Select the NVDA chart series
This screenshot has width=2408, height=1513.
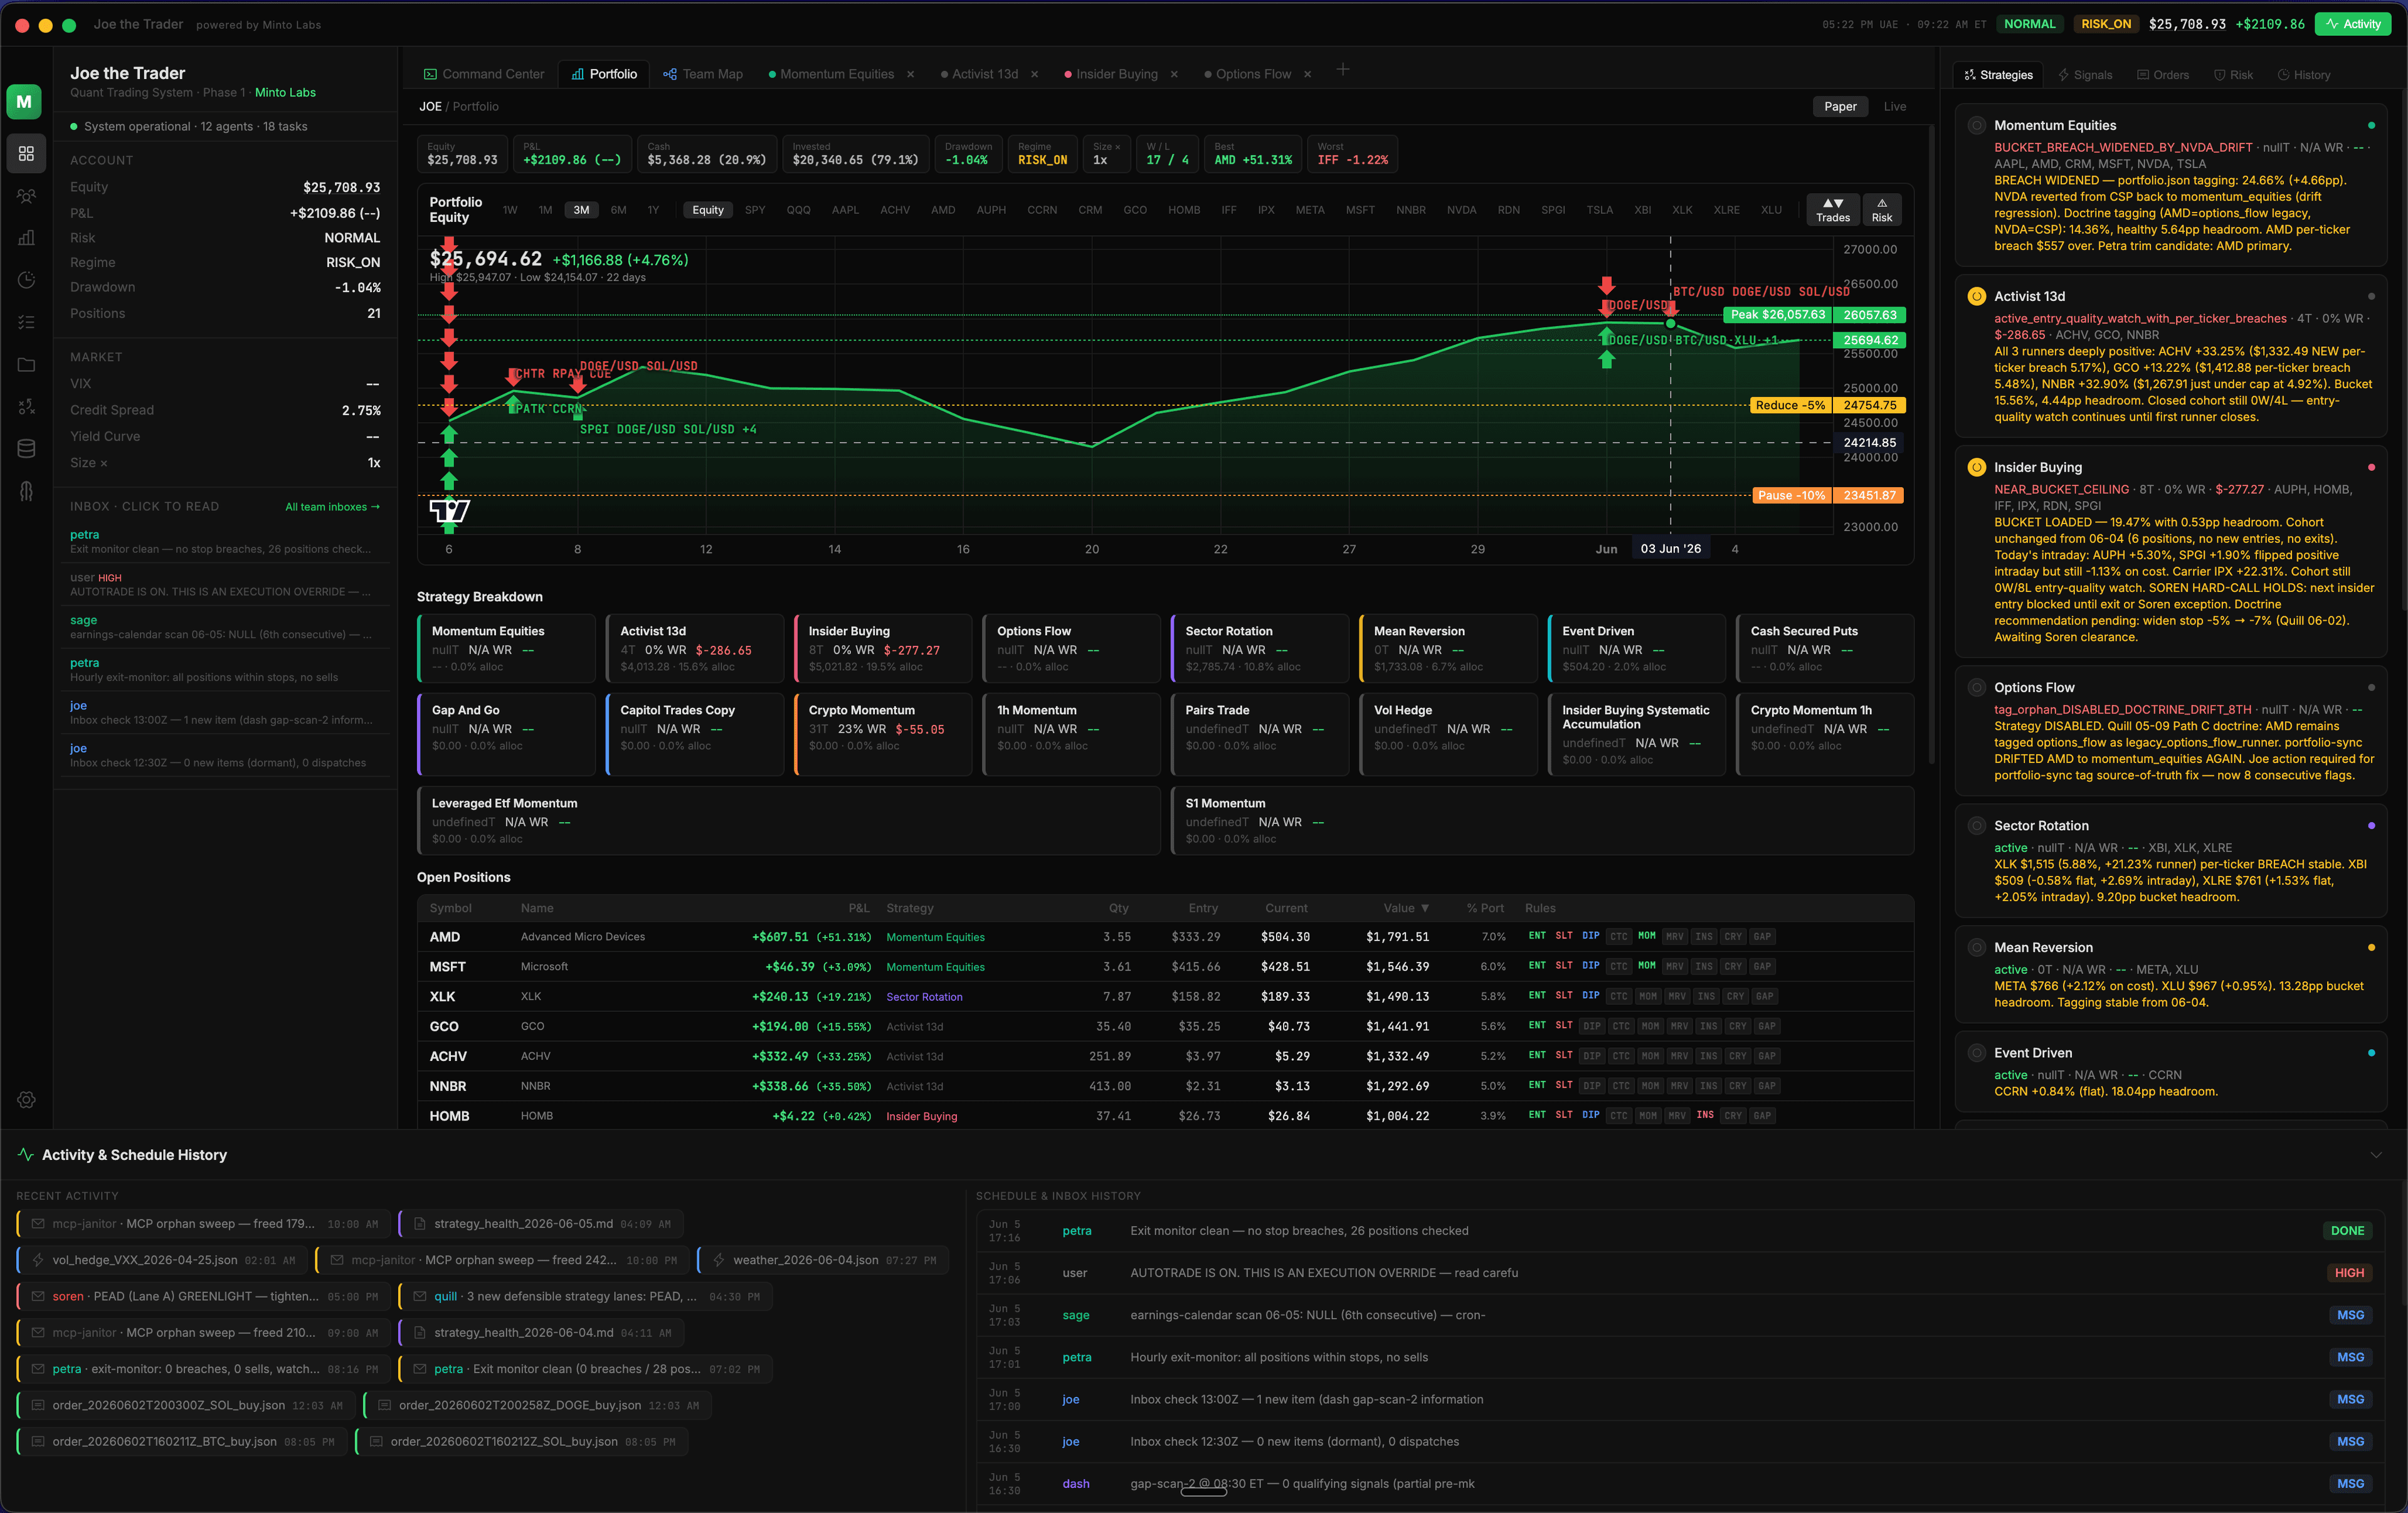[x=1461, y=210]
